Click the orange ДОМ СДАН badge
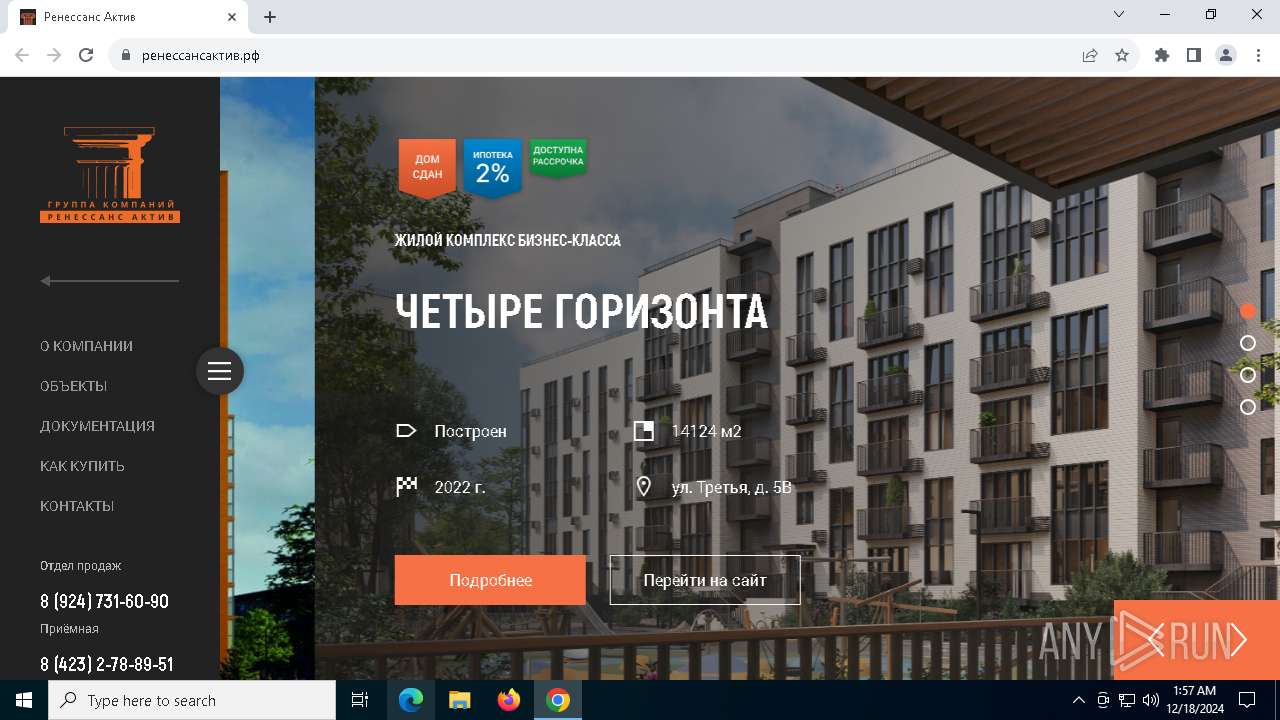Image resolution: width=1280 pixels, height=720 pixels. point(427,167)
